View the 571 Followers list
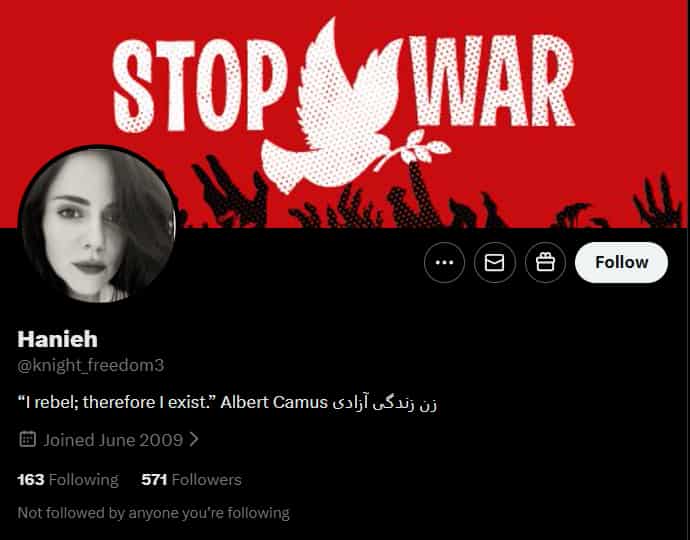Viewport: 690px width, 540px height. (x=191, y=479)
